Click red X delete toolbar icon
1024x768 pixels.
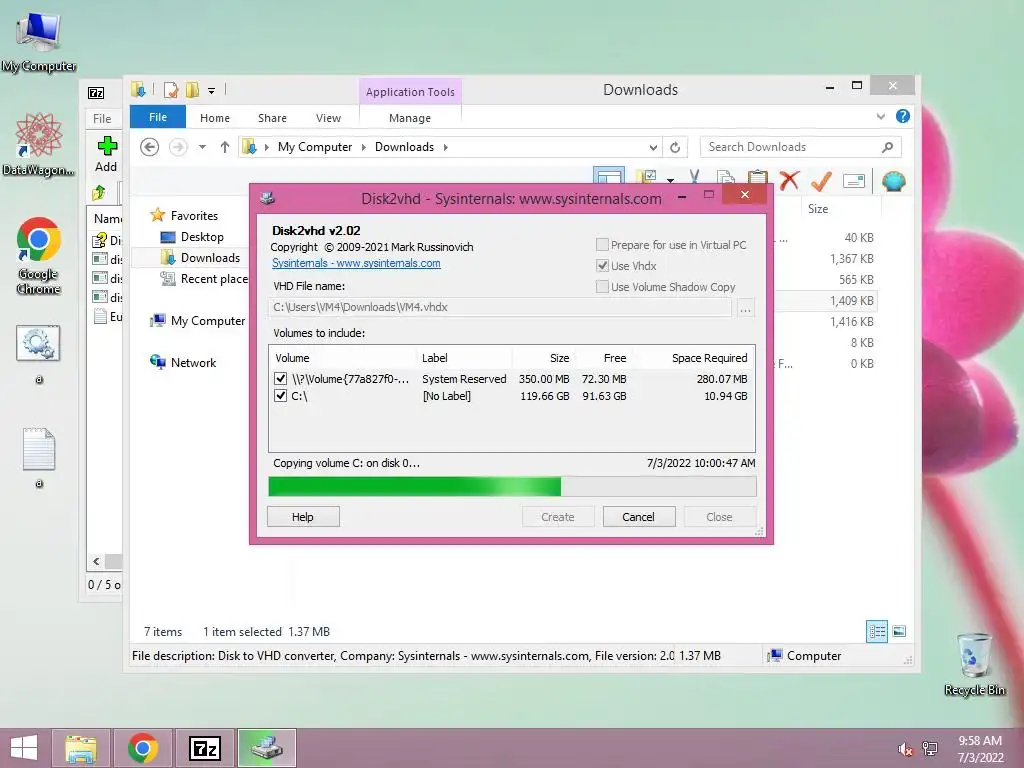coord(789,181)
